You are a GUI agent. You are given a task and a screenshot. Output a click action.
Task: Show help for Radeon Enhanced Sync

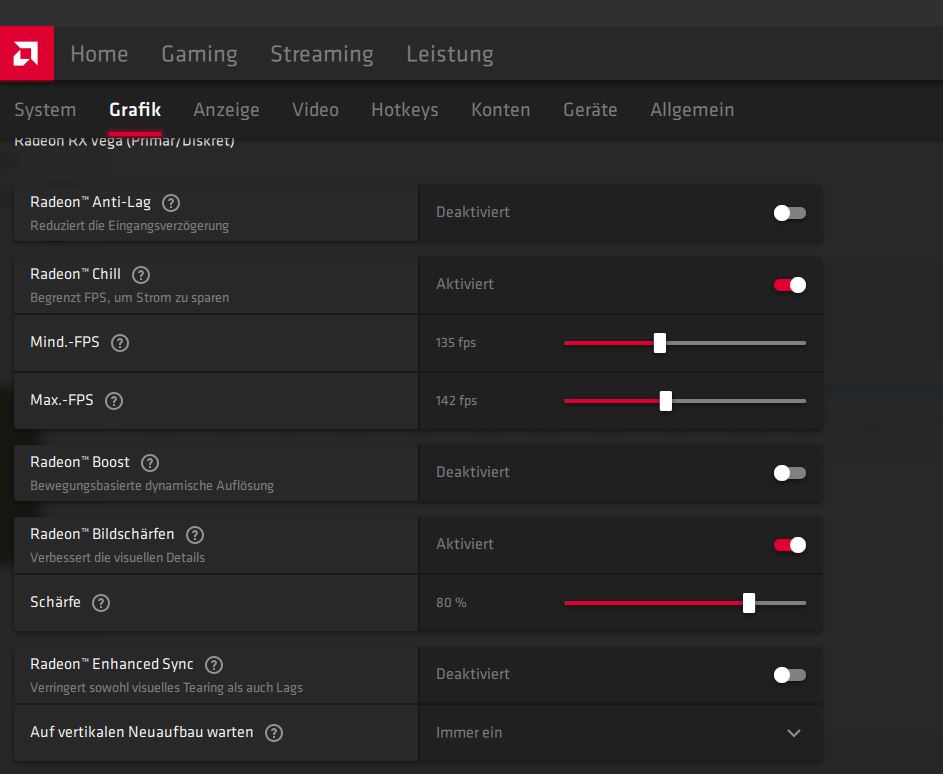click(x=214, y=665)
